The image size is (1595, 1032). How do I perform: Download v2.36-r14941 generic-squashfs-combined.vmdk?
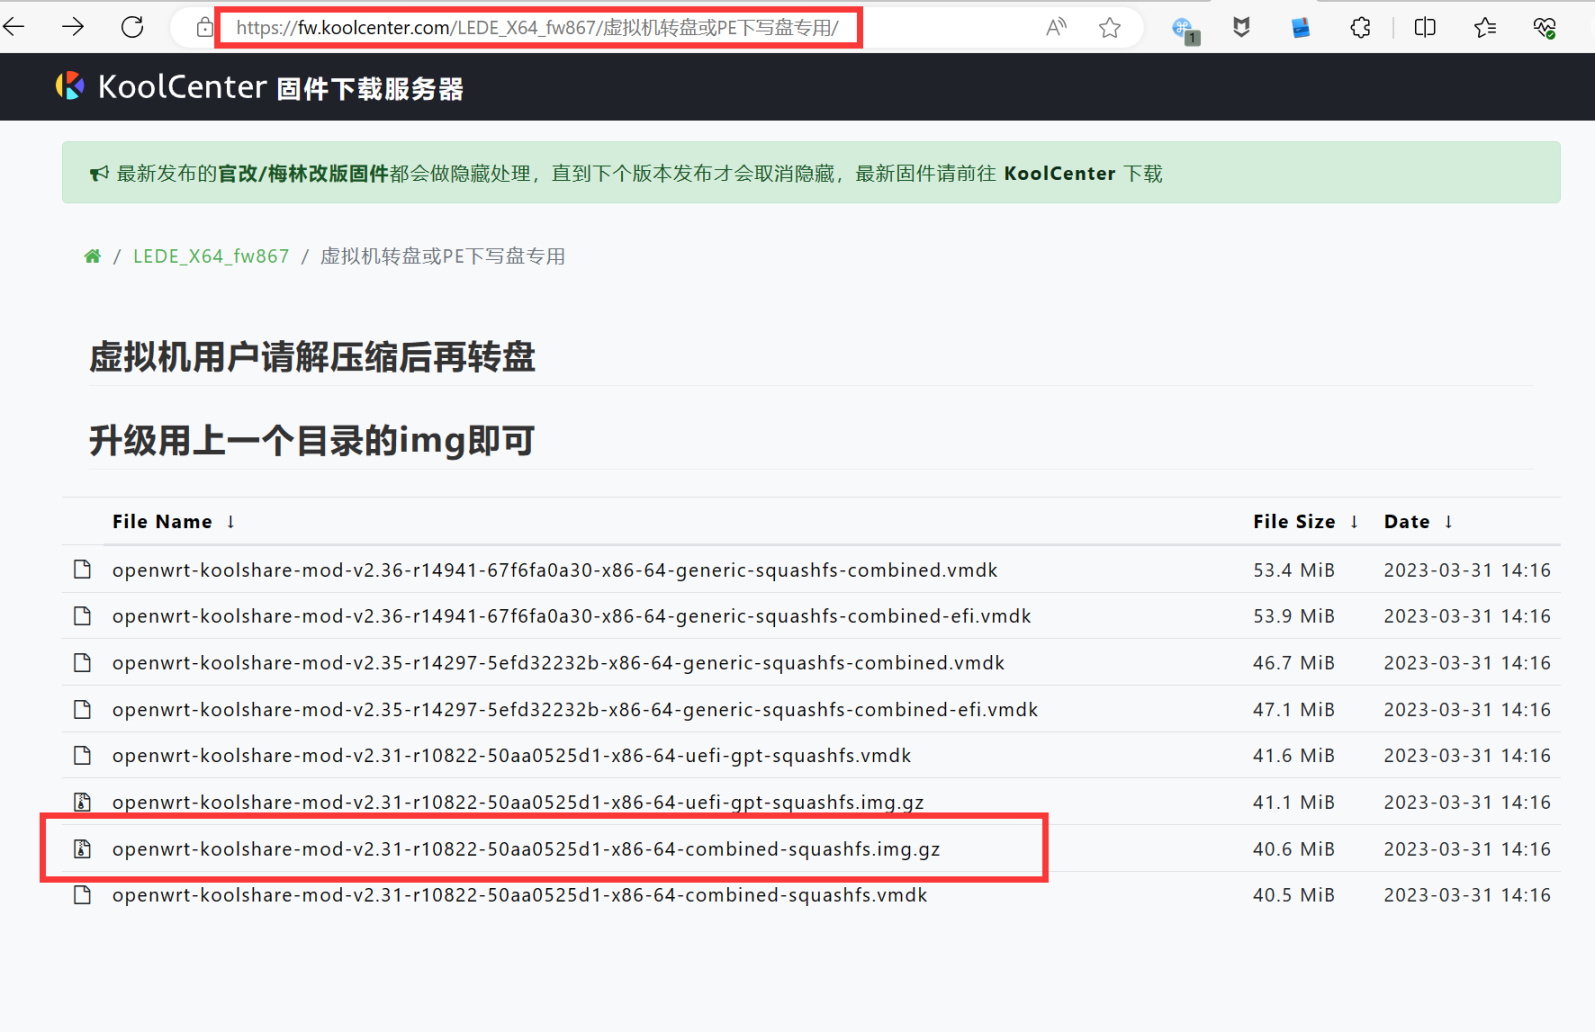(x=555, y=570)
